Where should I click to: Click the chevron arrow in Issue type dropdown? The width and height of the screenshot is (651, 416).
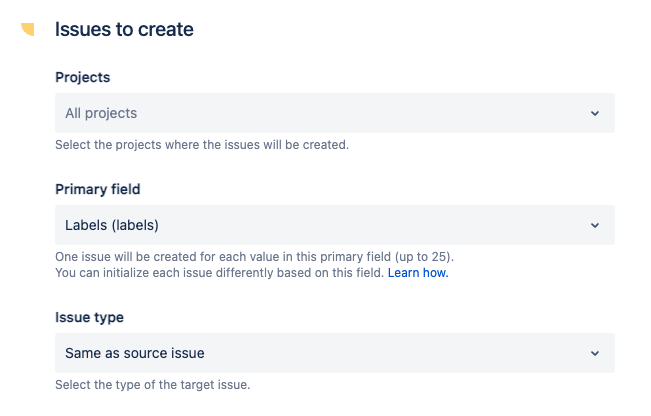(x=595, y=353)
